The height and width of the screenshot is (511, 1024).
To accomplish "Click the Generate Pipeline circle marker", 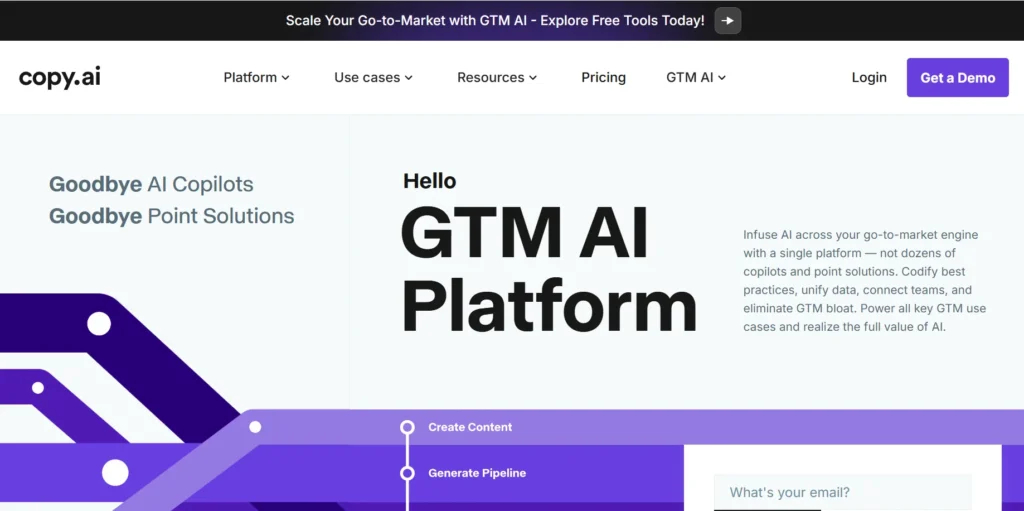I will [x=408, y=473].
